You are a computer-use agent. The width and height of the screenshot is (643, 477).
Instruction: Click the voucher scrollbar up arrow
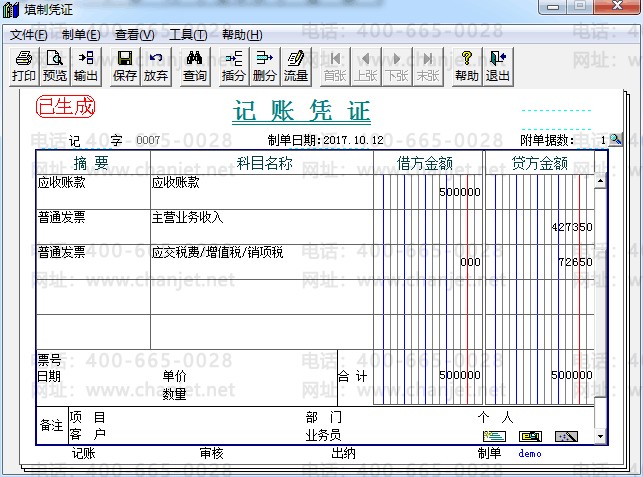tap(600, 182)
